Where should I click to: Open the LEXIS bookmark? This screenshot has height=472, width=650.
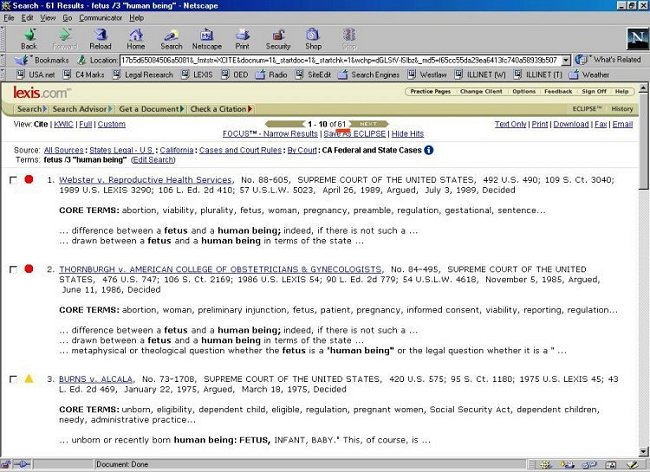click(x=197, y=75)
